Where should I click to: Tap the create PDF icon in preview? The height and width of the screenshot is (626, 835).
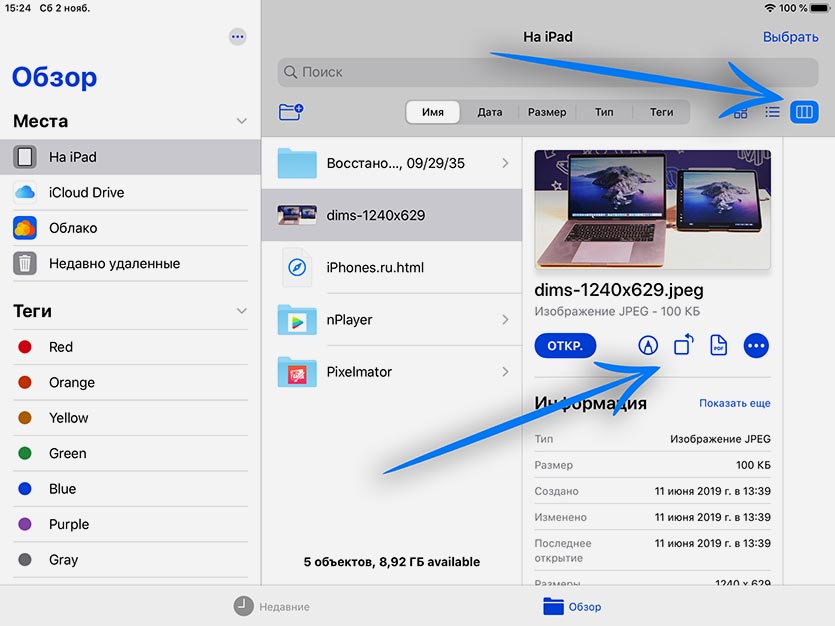click(718, 345)
